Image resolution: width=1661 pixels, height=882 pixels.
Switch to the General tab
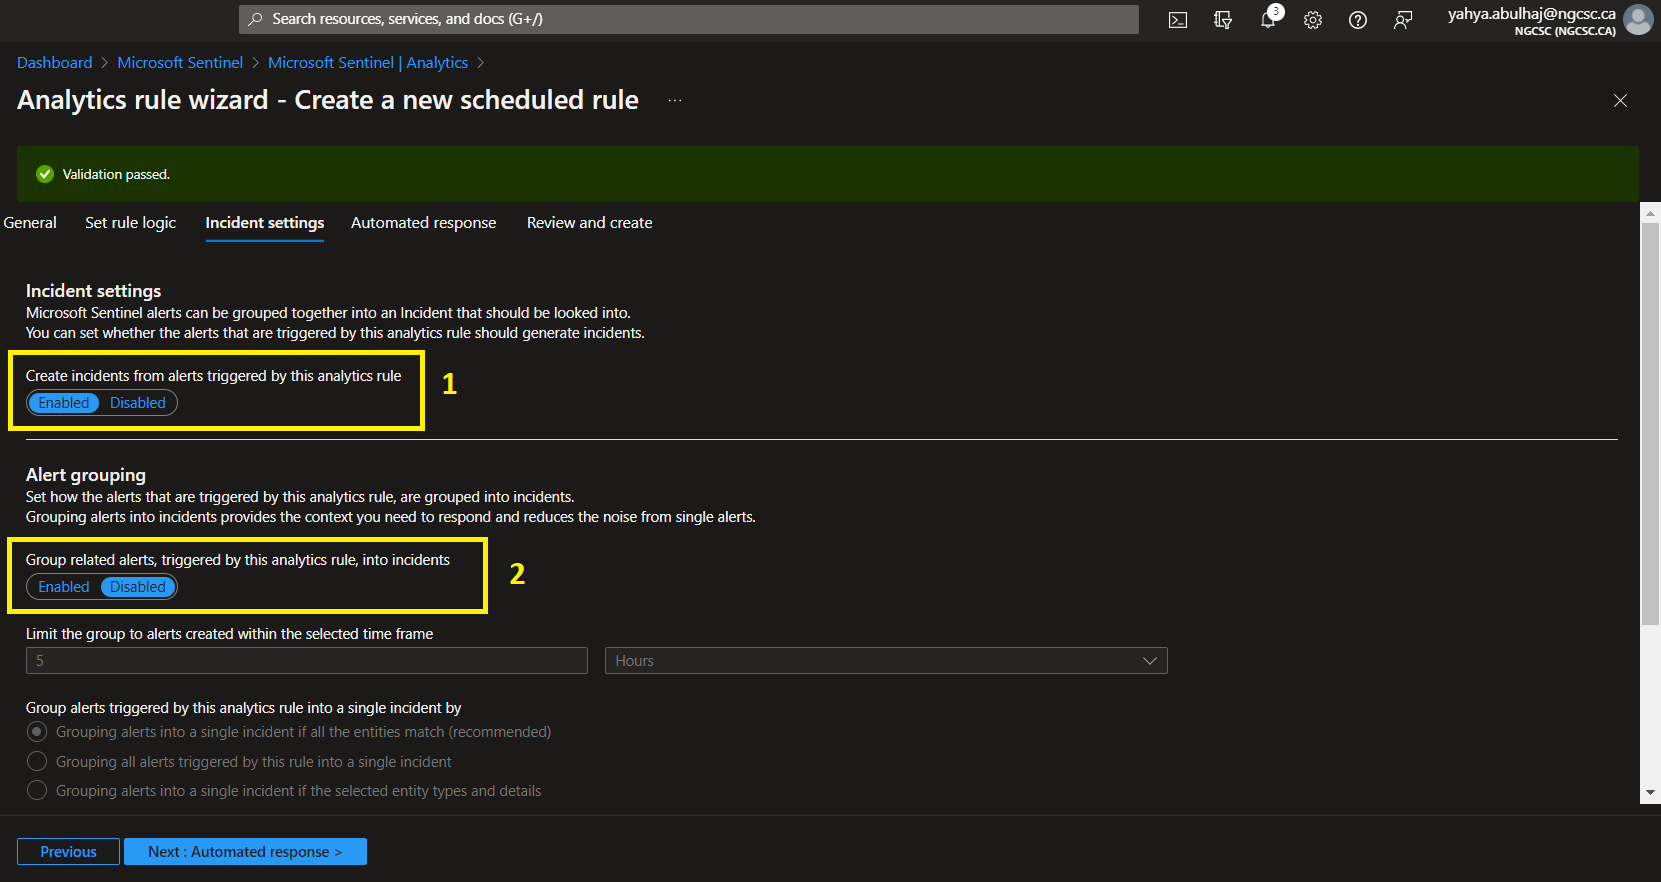point(30,223)
